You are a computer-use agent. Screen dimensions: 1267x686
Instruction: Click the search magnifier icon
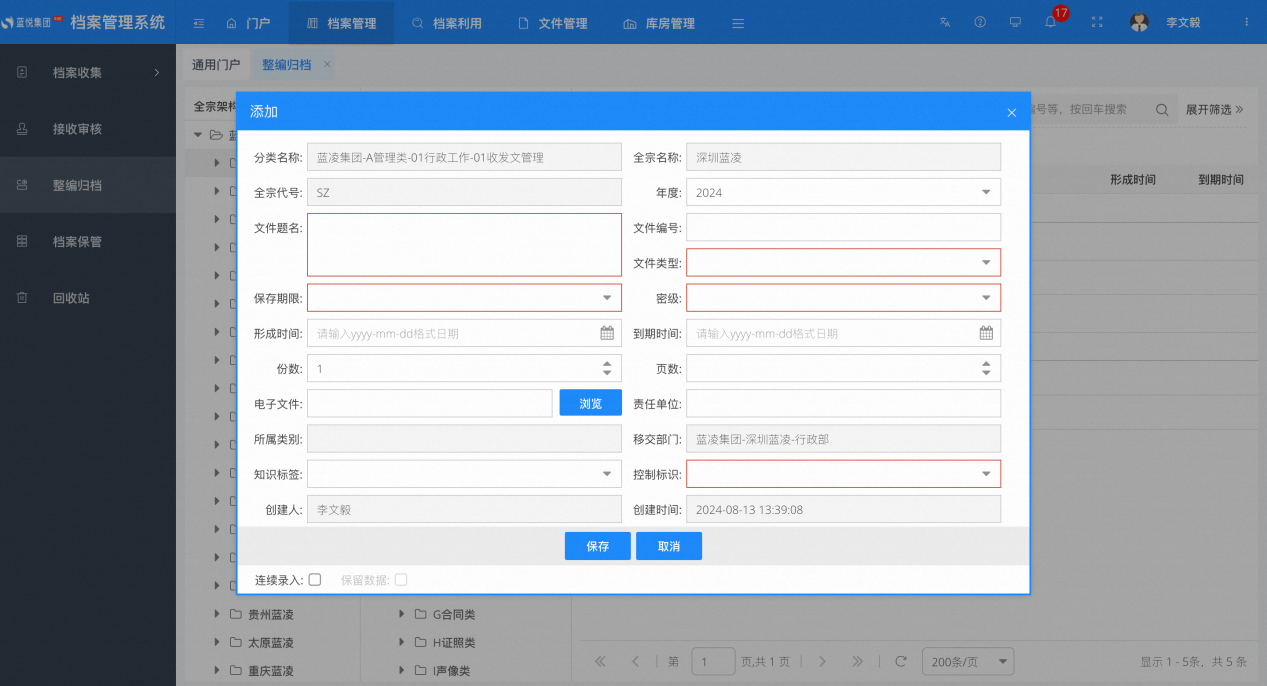(x=1162, y=110)
